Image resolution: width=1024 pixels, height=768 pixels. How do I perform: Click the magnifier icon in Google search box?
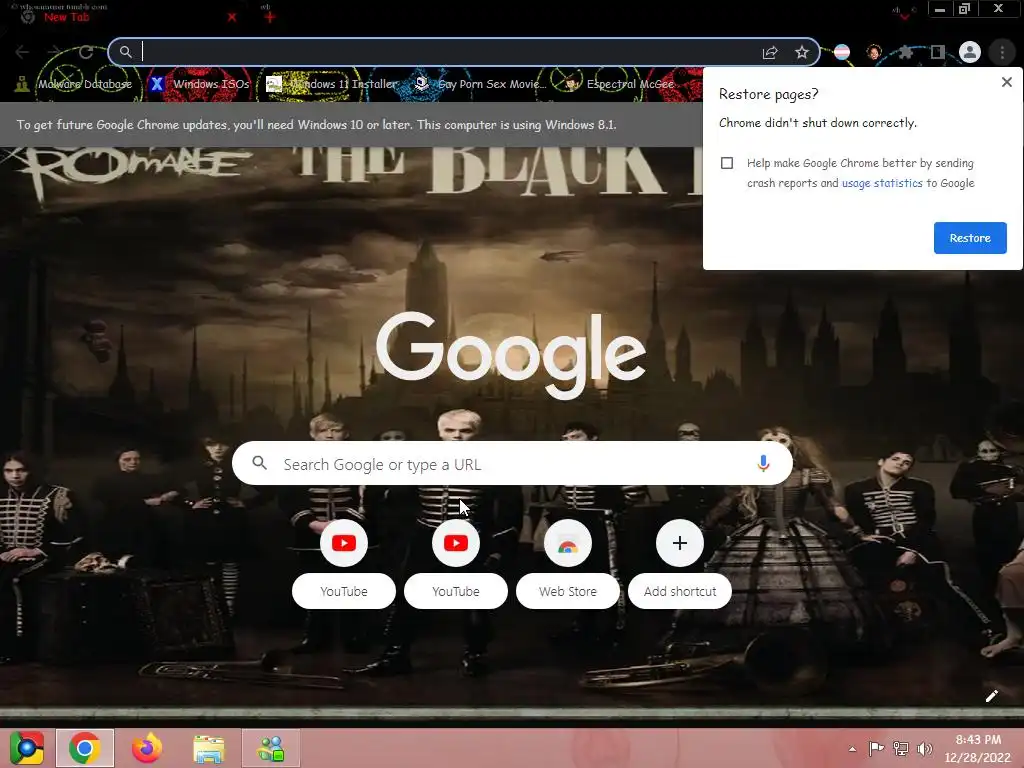click(x=259, y=463)
